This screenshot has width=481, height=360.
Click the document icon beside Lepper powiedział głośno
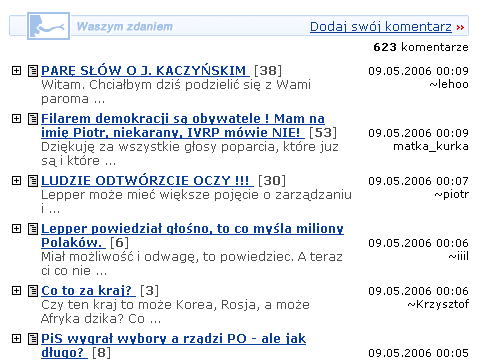pos(33,229)
